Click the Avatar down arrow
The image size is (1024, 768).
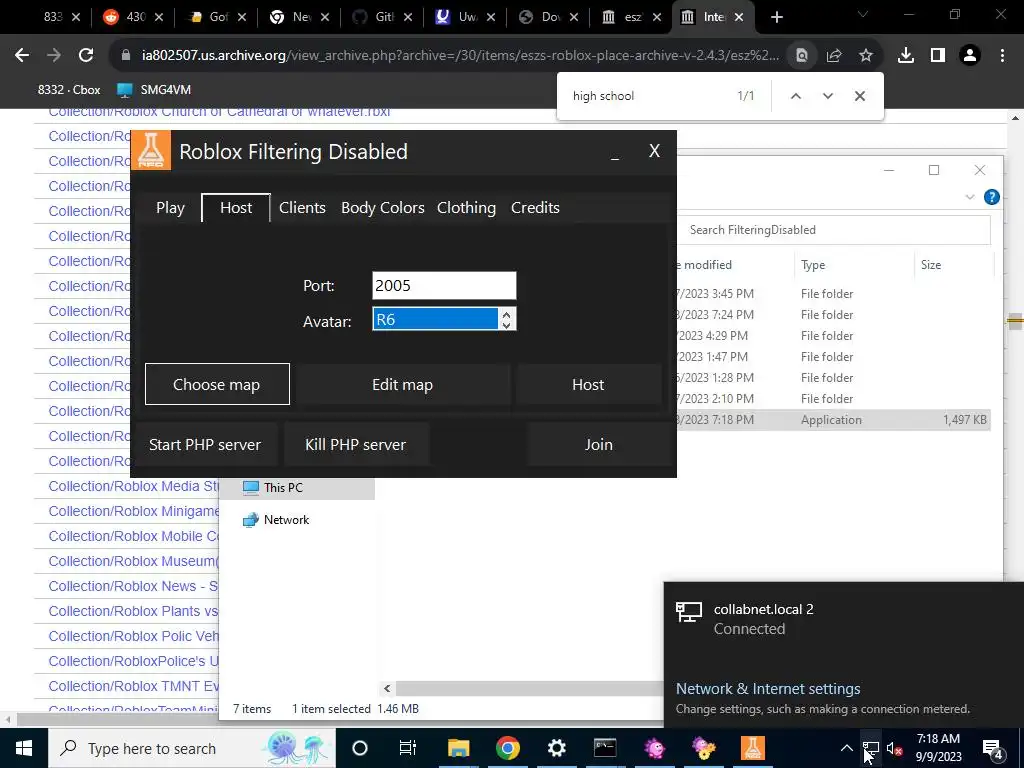coord(506,325)
